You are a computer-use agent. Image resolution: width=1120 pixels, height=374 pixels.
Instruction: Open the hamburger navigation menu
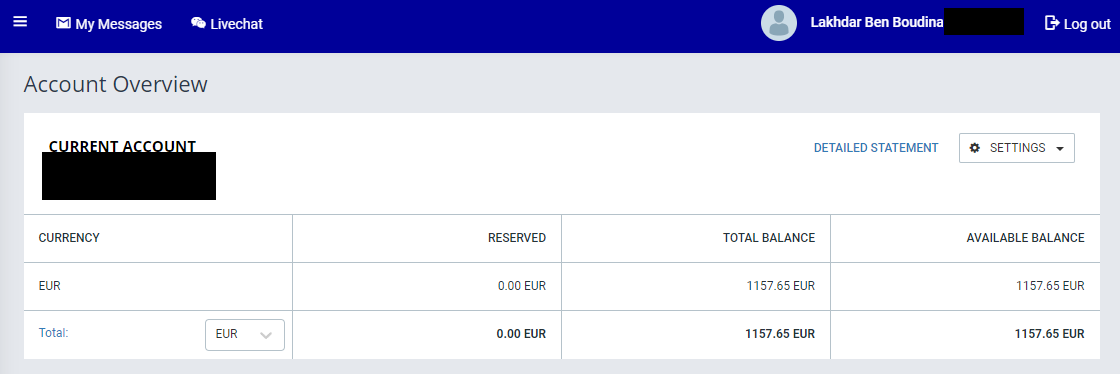tap(20, 22)
